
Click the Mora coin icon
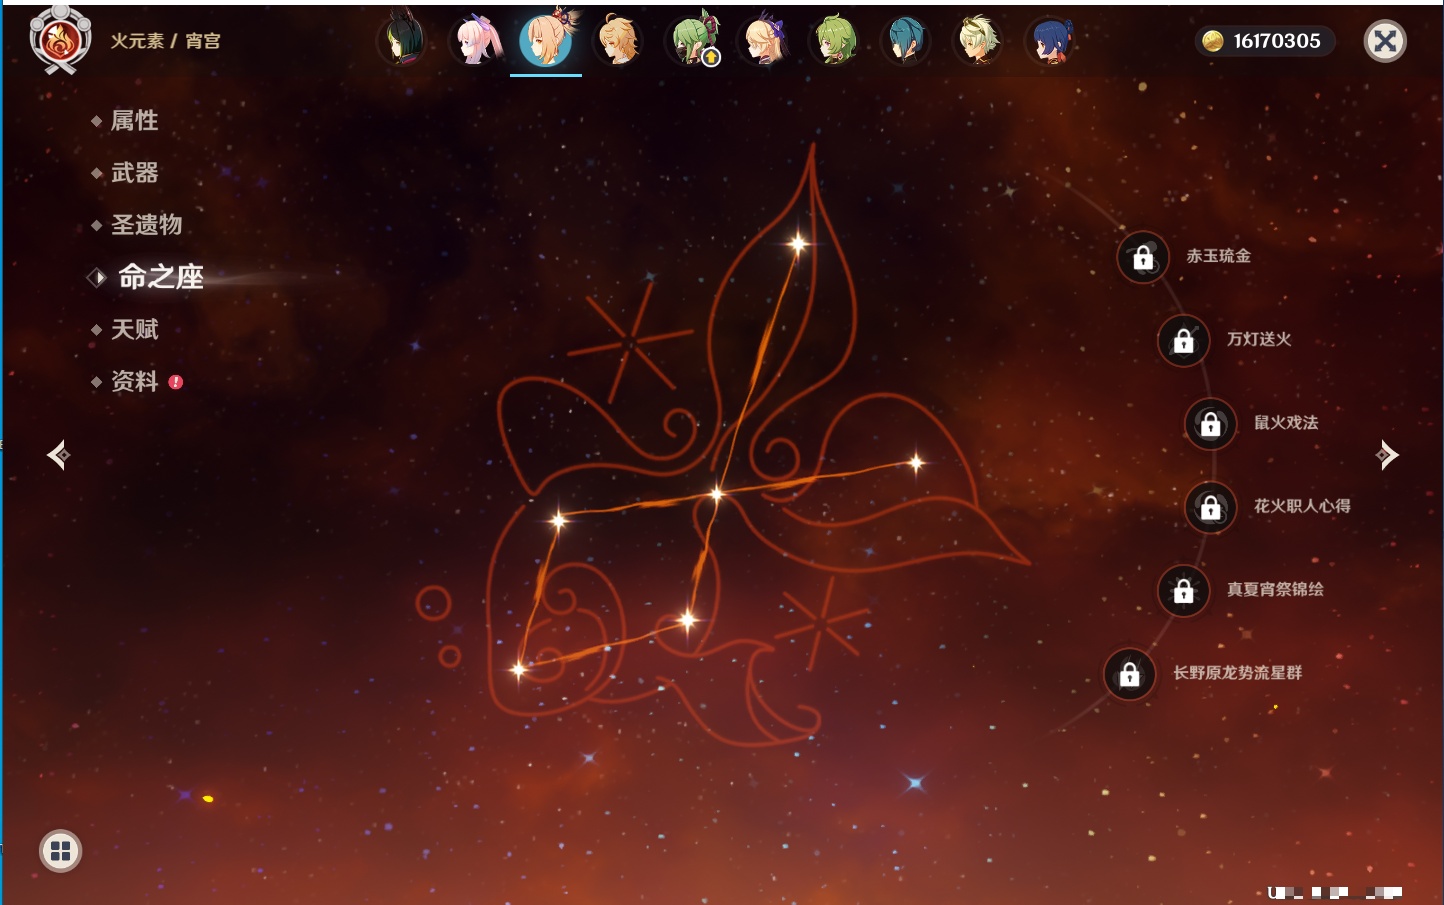click(x=1213, y=41)
